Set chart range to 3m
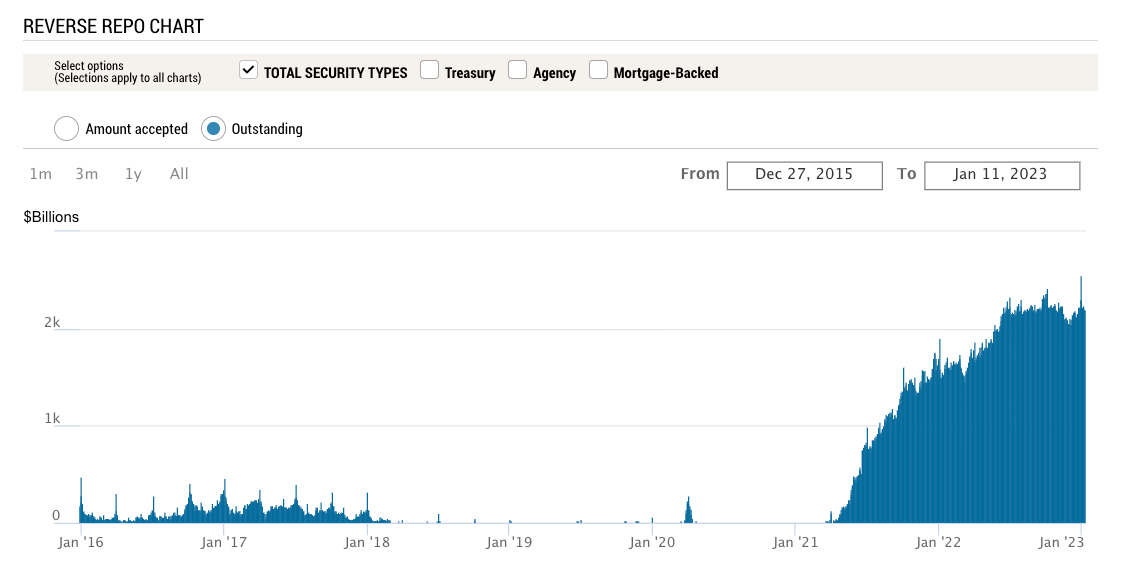The image size is (1121, 564). (87, 174)
